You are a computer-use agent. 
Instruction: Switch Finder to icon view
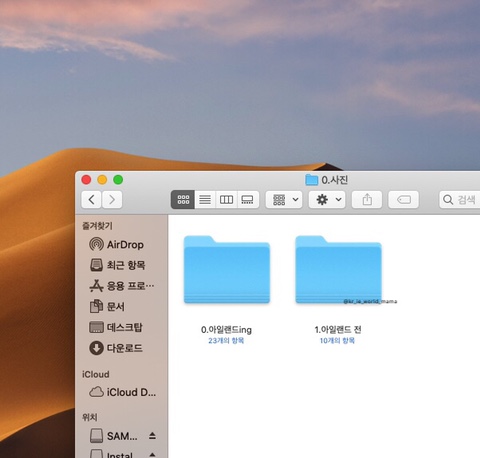click(x=183, y=200)
